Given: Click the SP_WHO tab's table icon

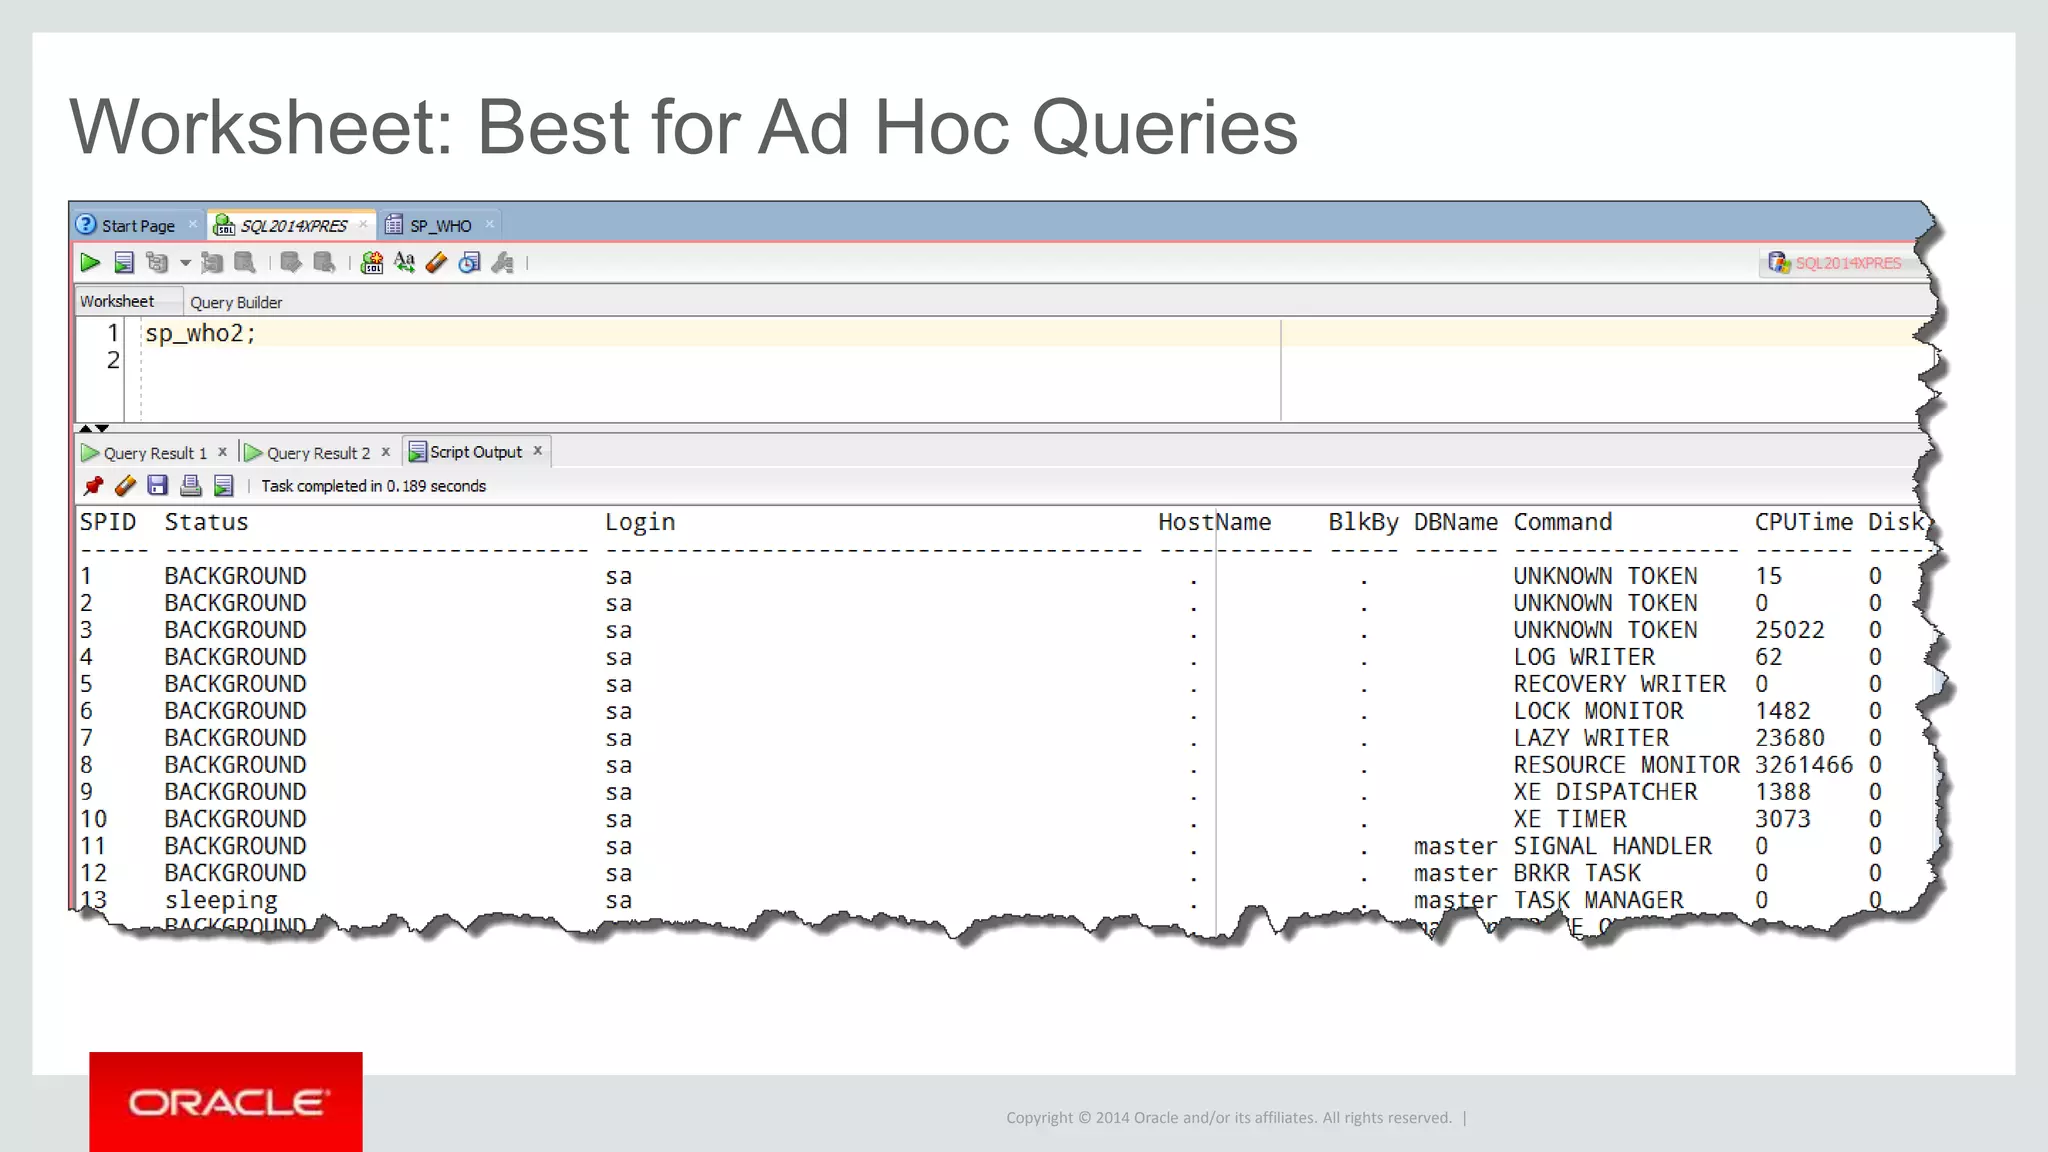Looking at the screenshot, I should click(394, 225).
